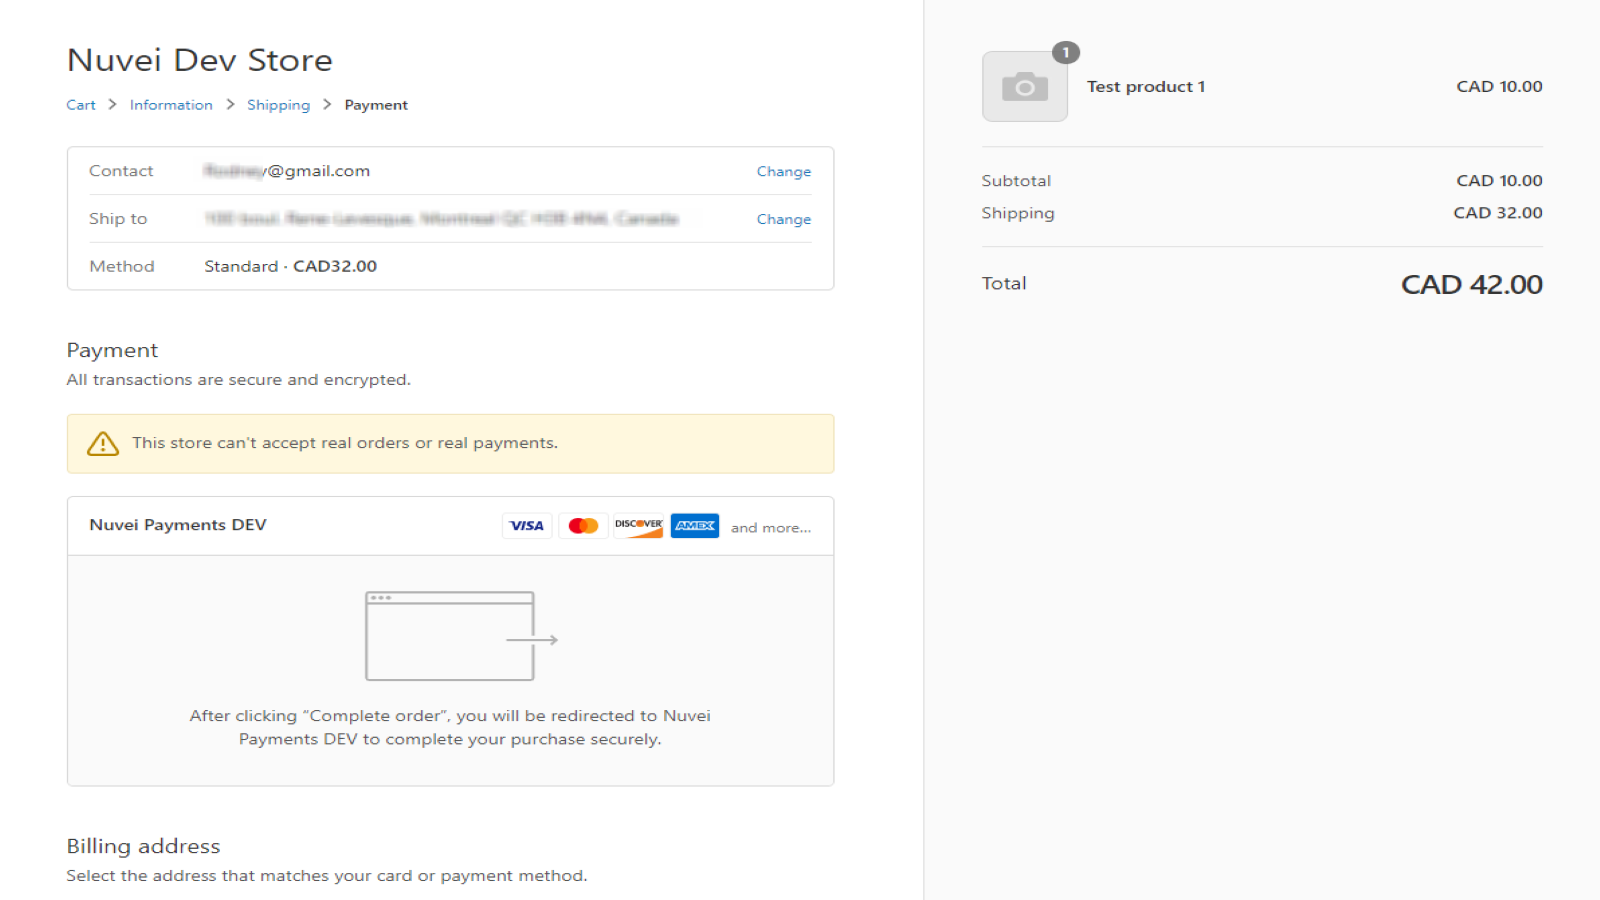Click the quantity badge on product thumbnail

(x=1066, y=52)
